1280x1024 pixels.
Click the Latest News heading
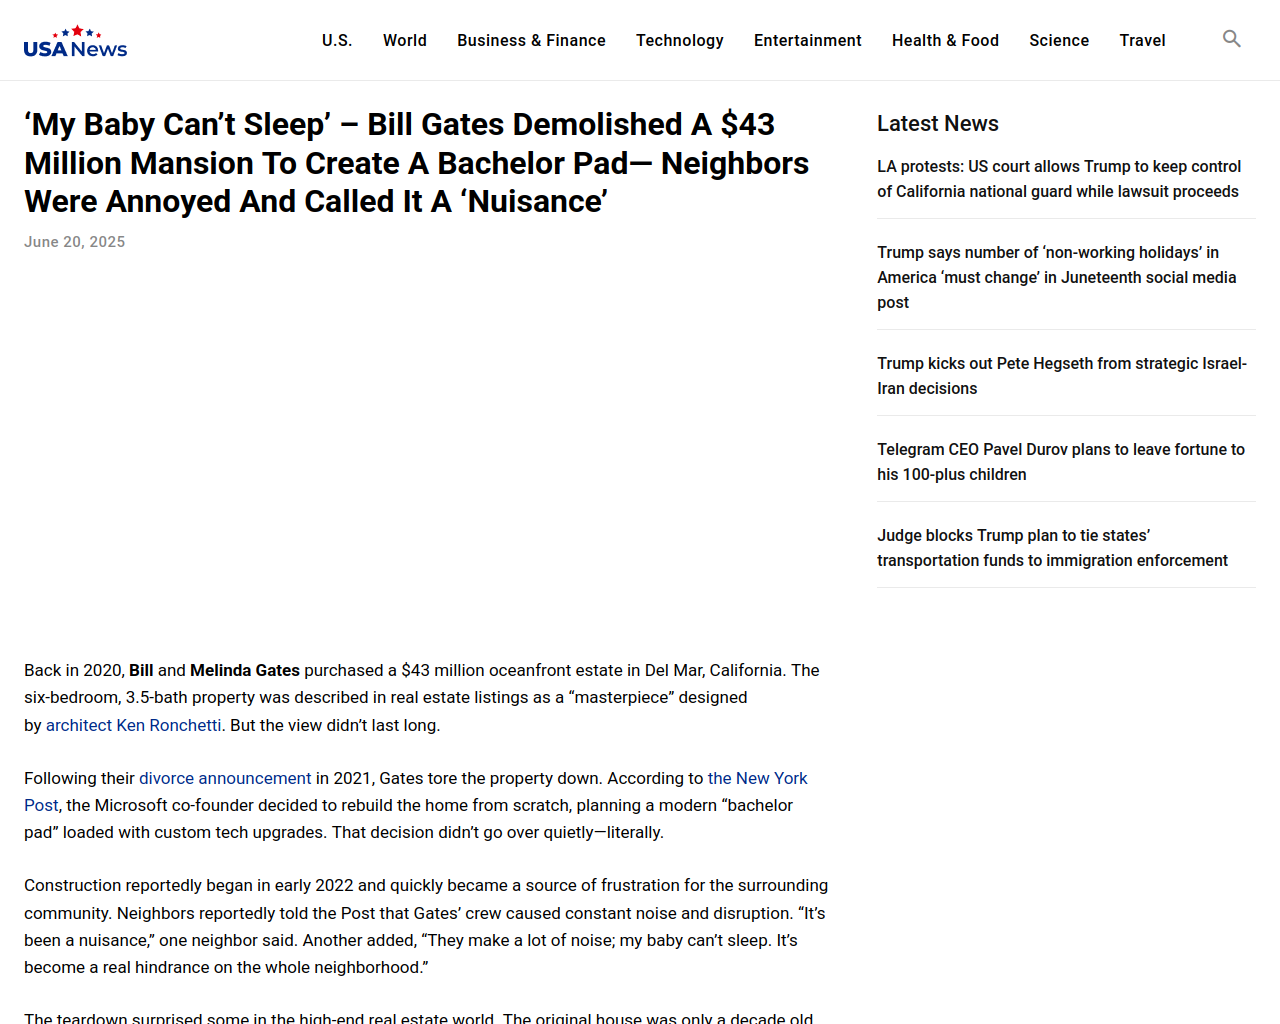pos(938,123)
